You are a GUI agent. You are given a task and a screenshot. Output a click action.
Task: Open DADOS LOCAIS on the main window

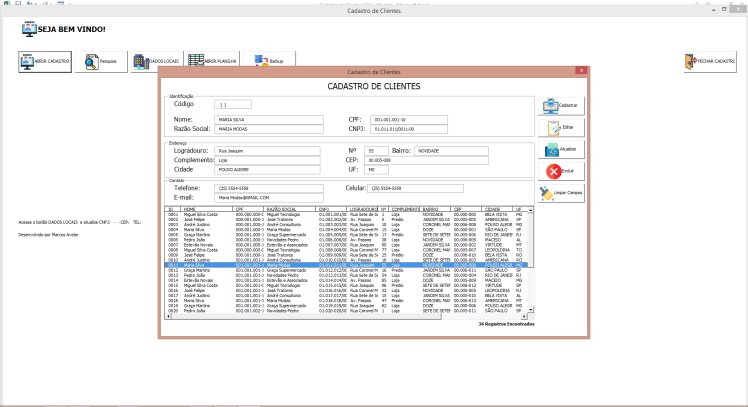click(157, 62)
